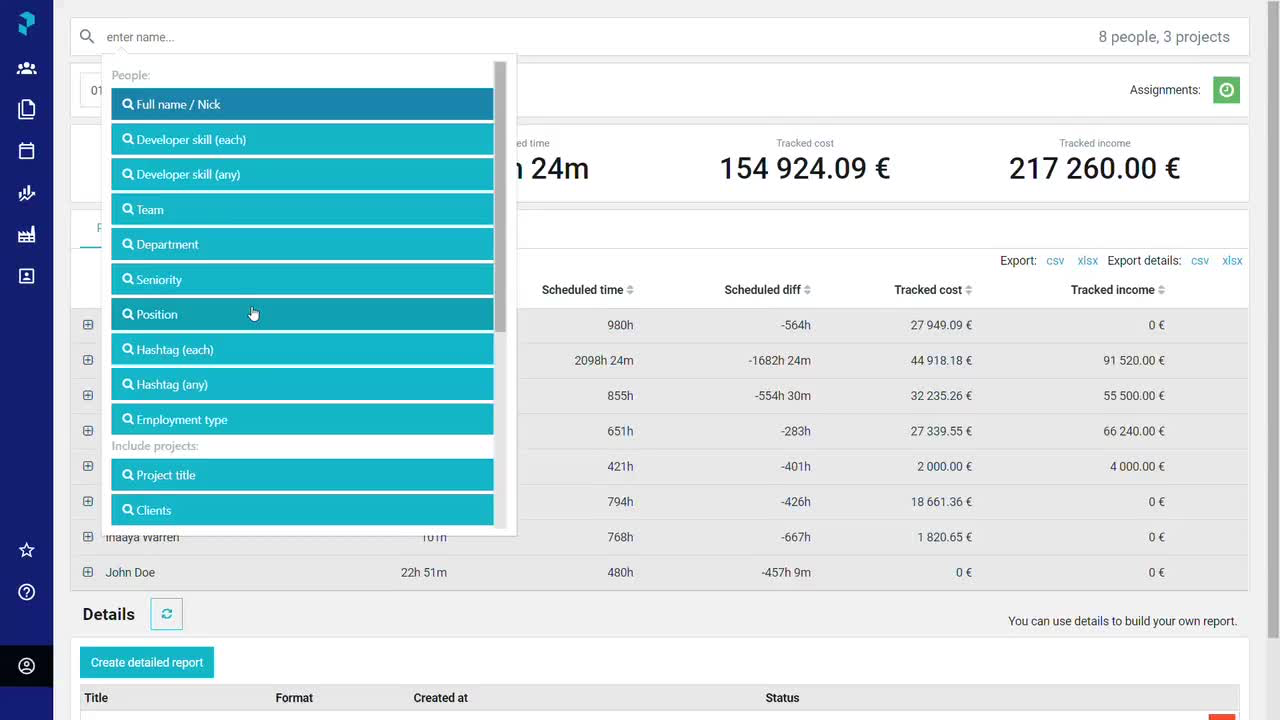Pick the Team filter option

point(302,209)
